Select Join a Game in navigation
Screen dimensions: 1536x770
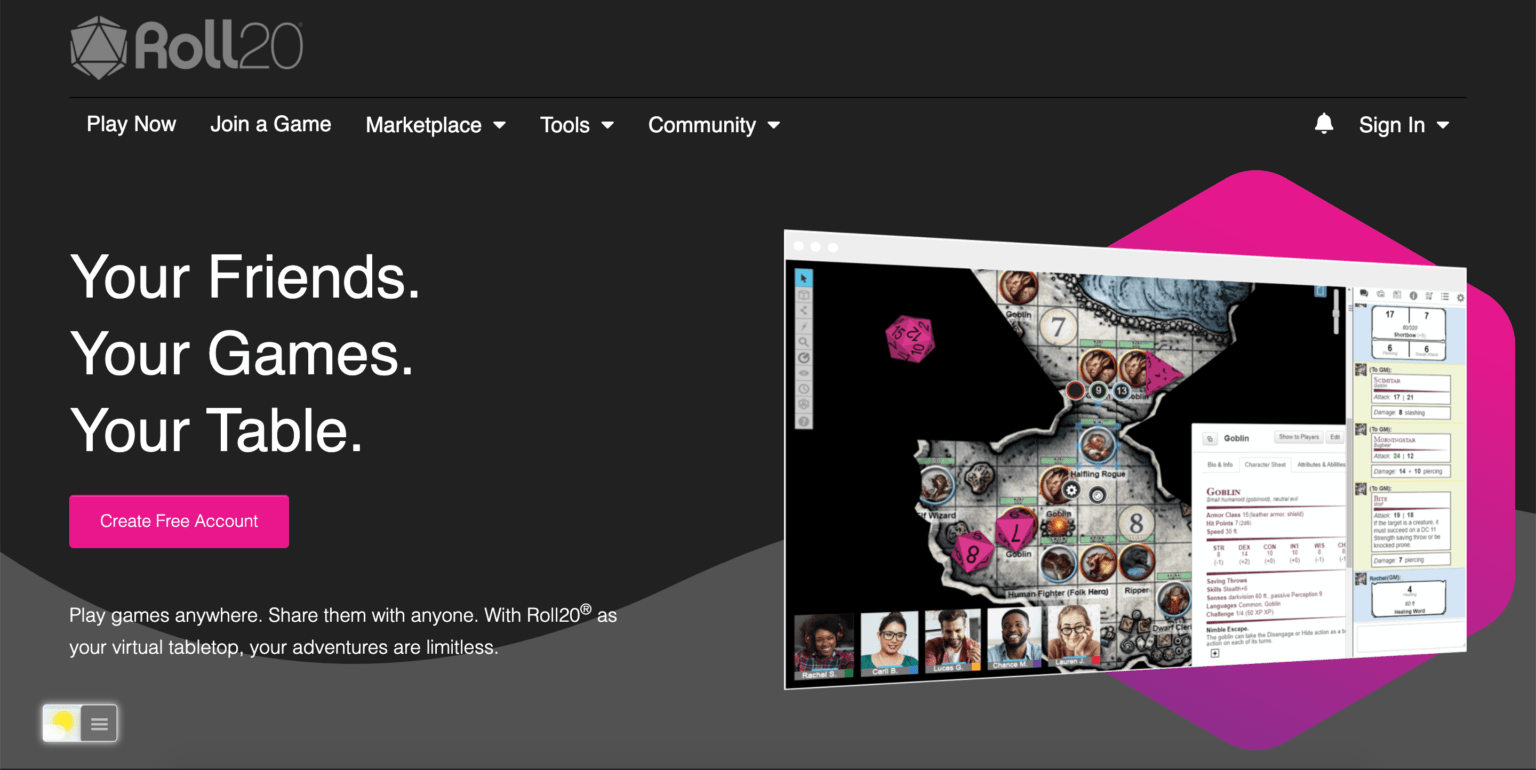270,124
